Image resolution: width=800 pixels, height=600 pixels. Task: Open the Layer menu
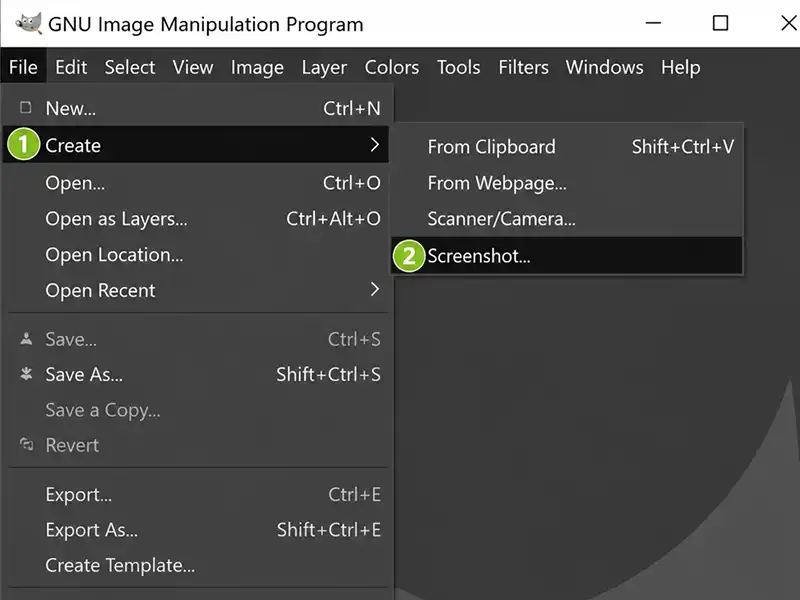tap(324, 68)
